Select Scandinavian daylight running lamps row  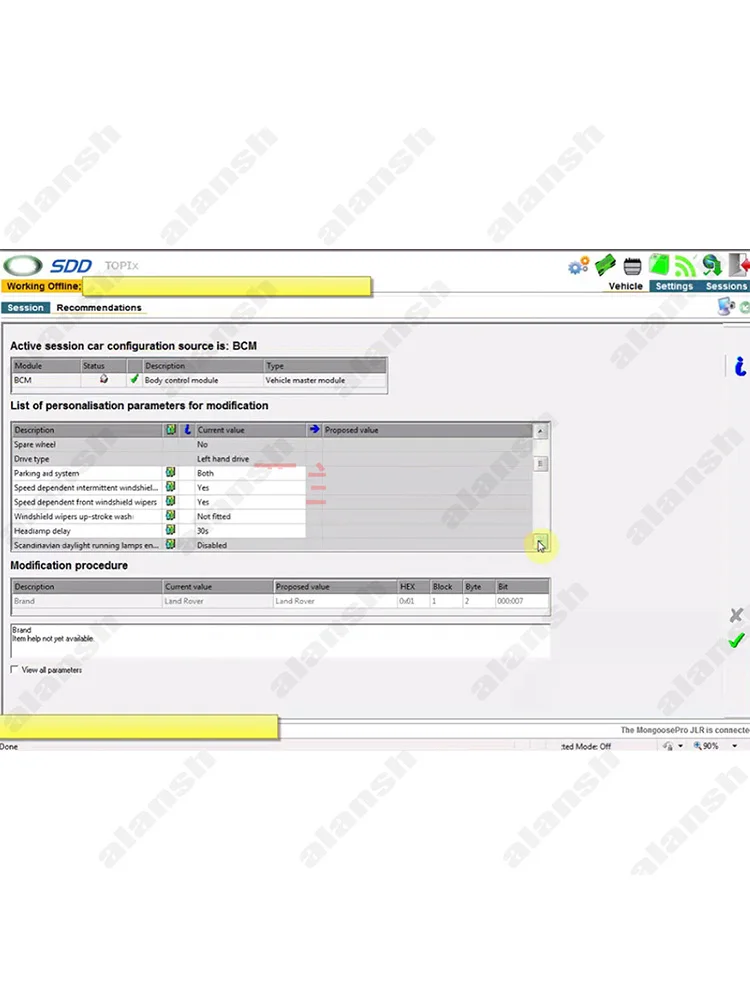pos(272,545)
